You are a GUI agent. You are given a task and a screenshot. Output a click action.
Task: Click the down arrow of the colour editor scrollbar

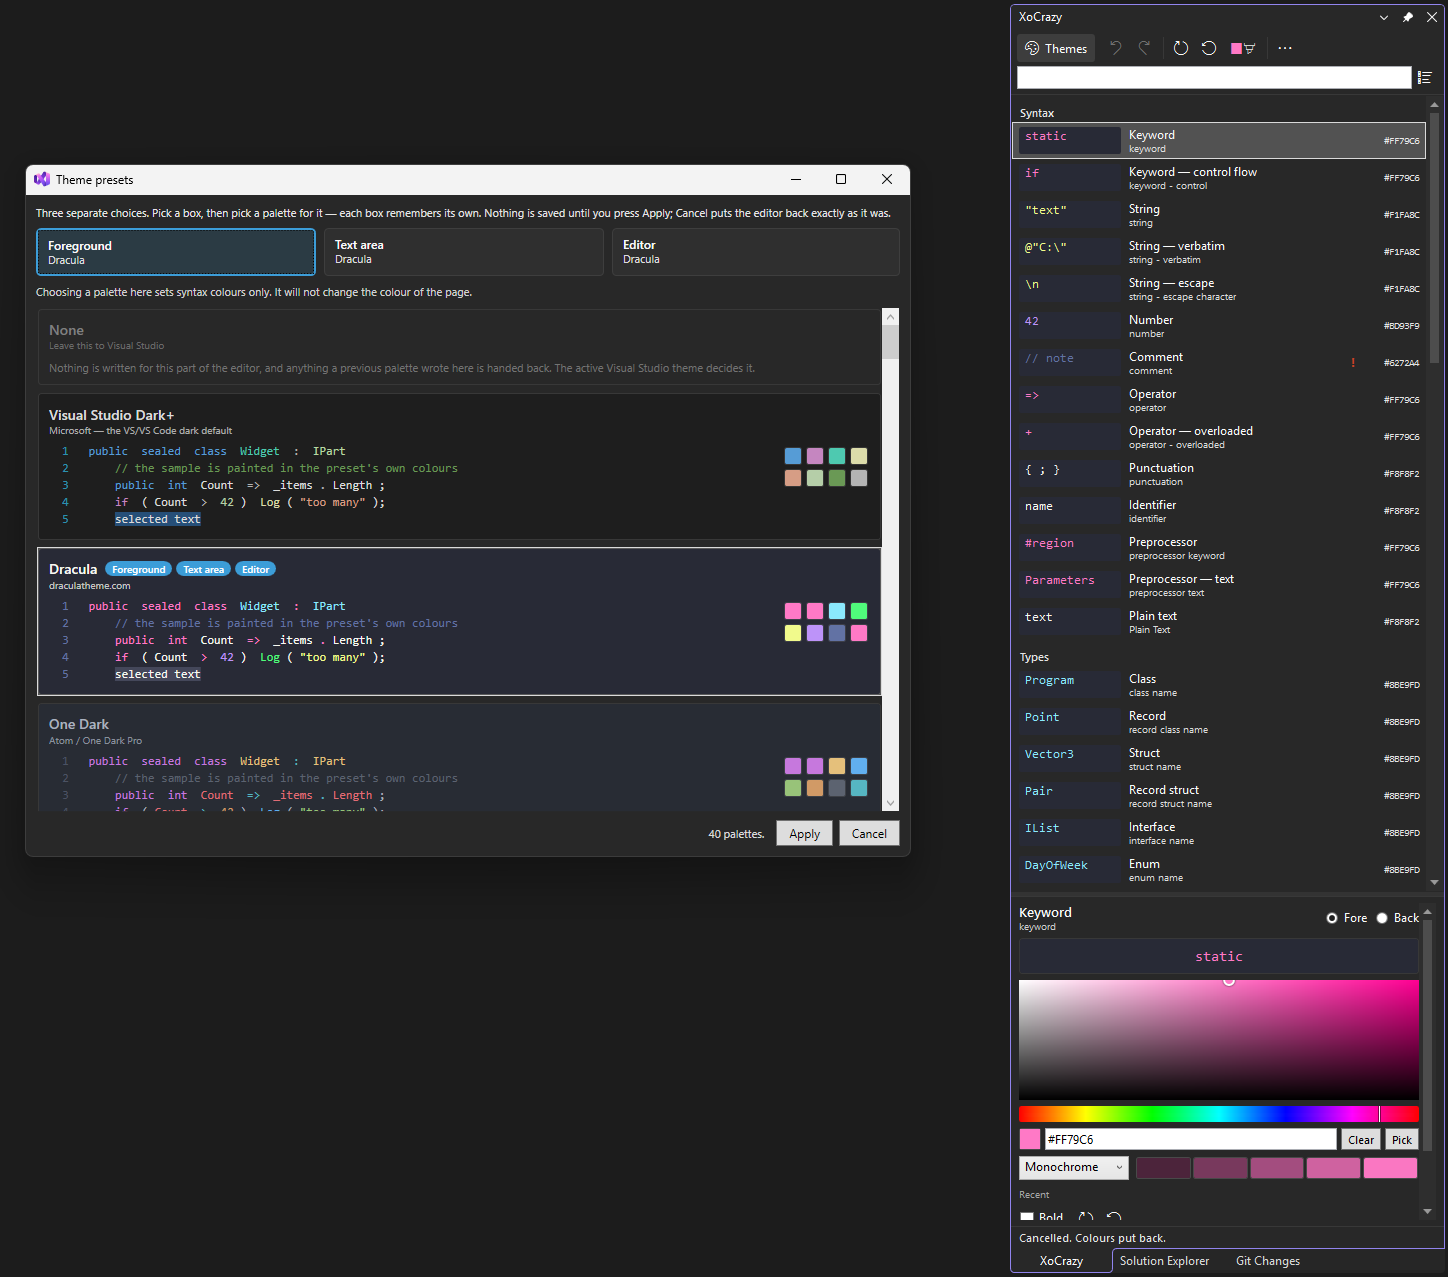[1427, 1211]
